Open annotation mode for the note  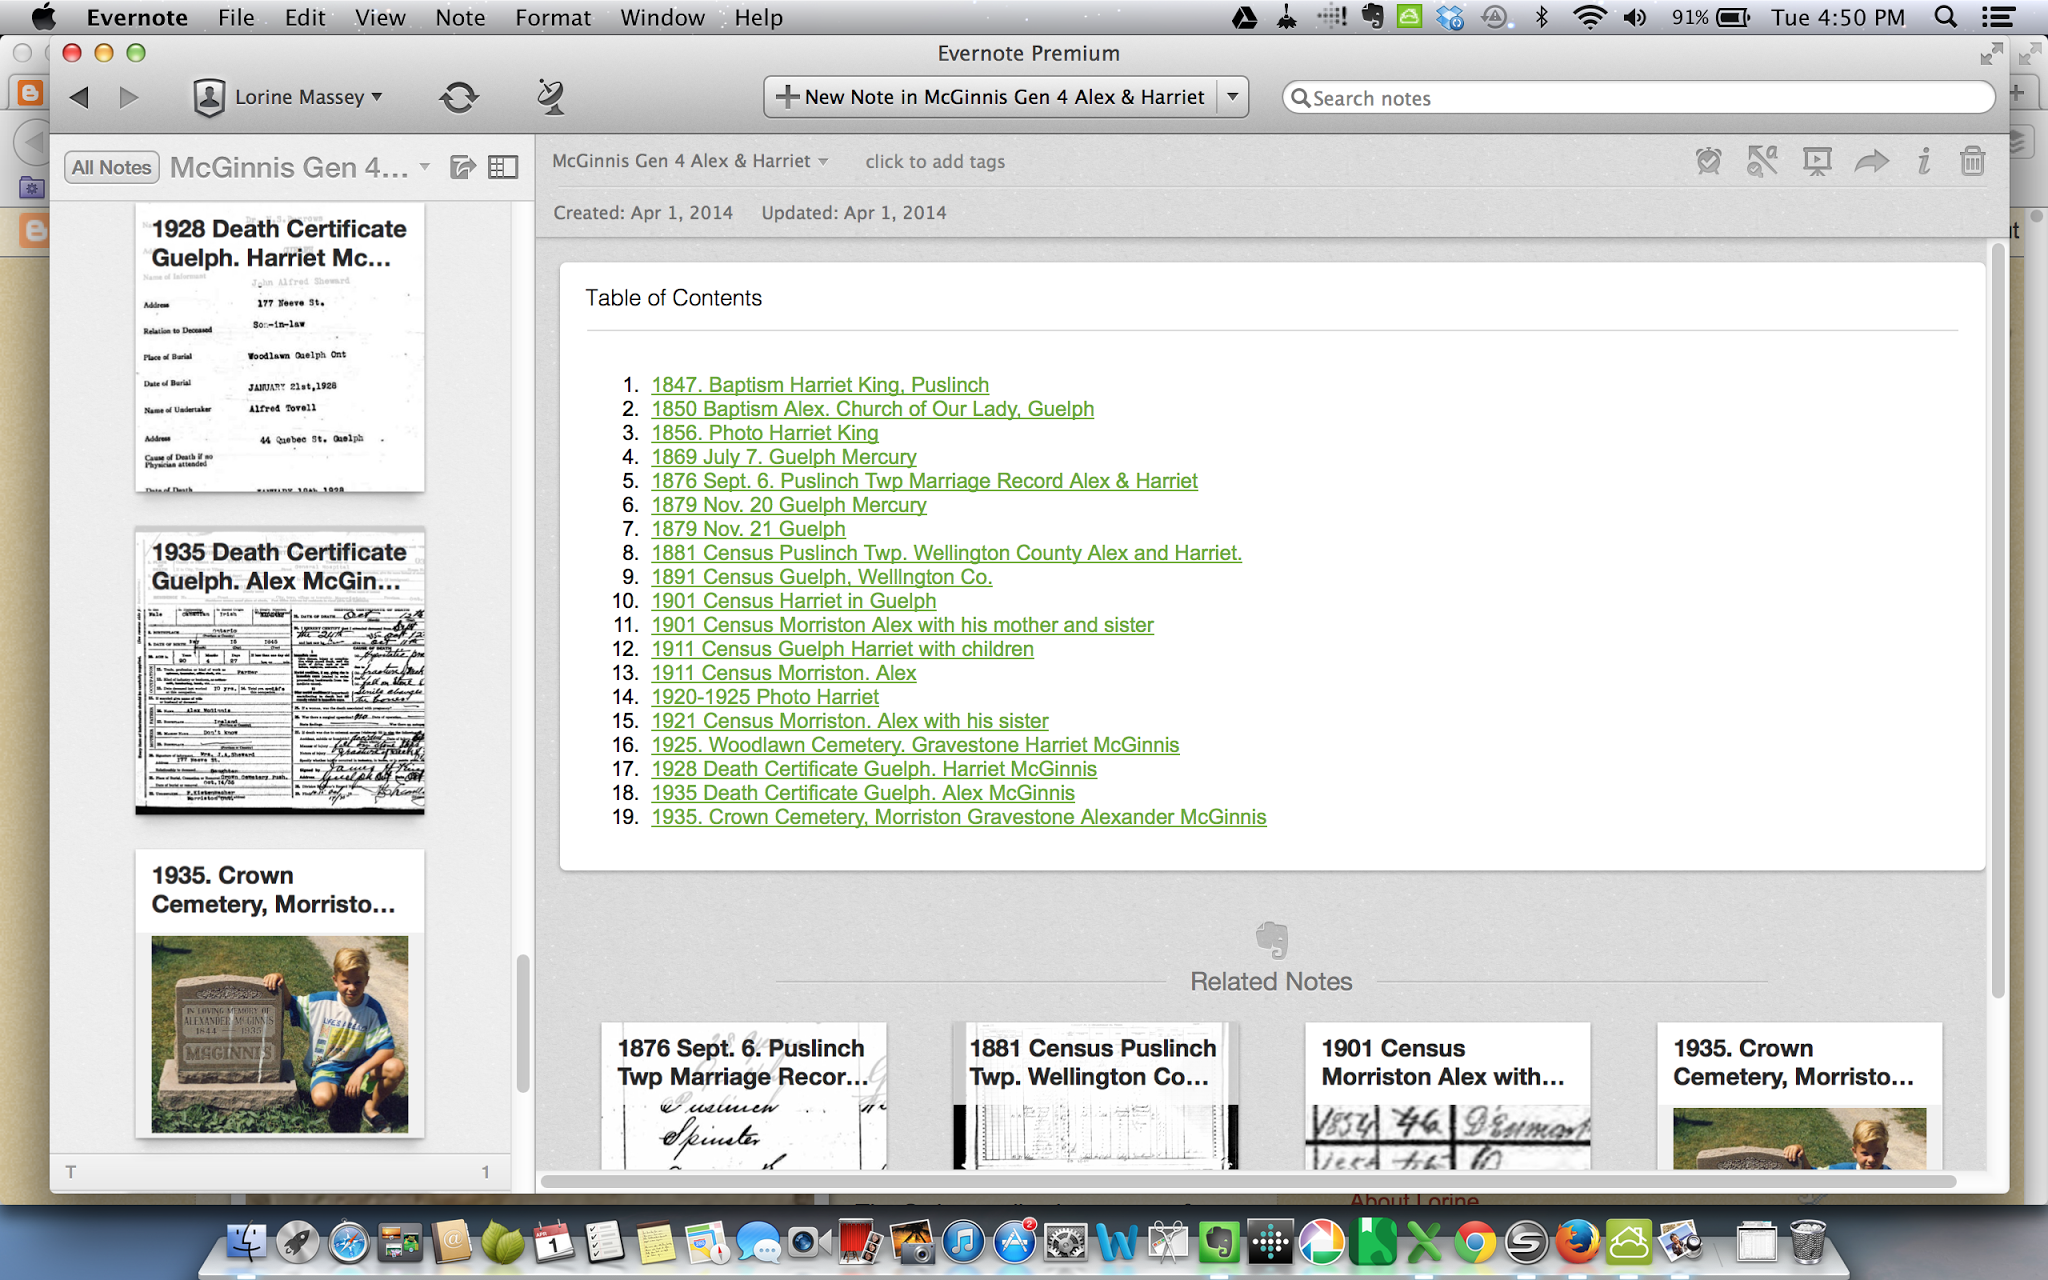tap(1762, 160)
